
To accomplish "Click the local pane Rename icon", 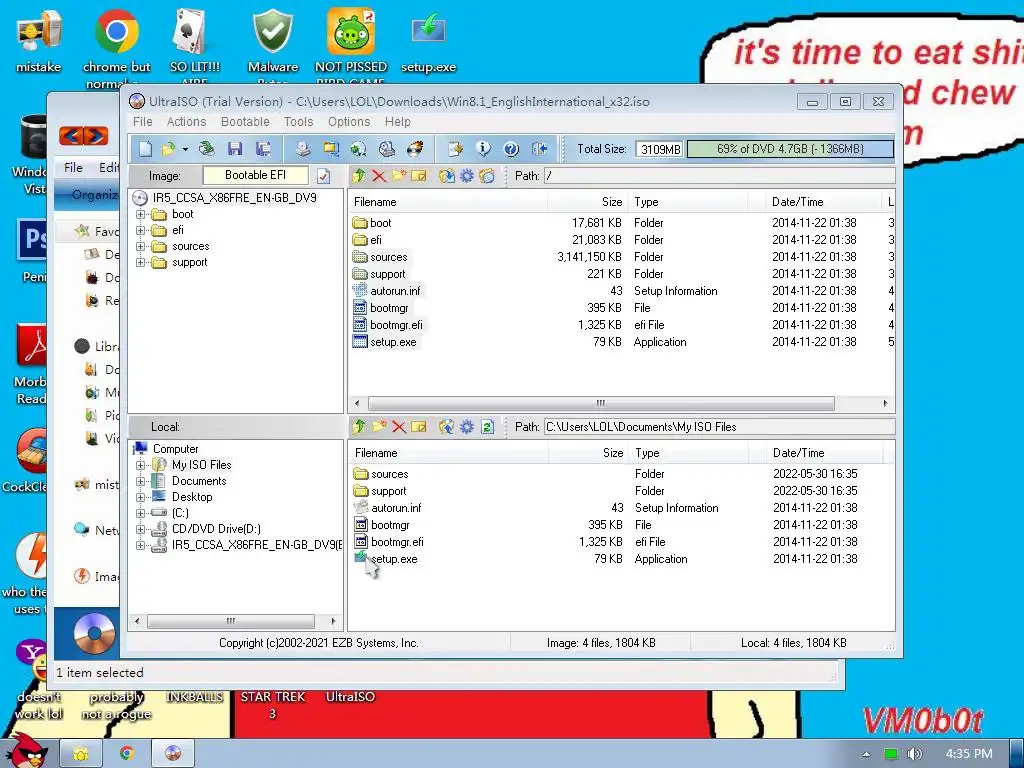I will 419,426.
